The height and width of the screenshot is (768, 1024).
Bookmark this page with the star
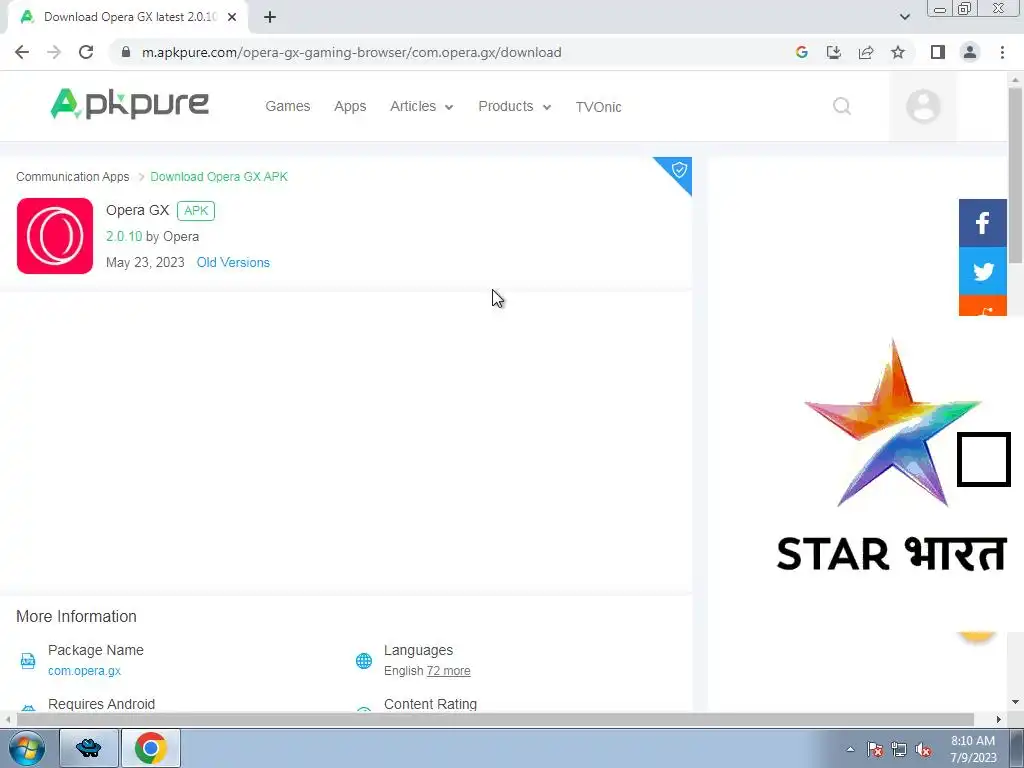[x=898, y=52]
